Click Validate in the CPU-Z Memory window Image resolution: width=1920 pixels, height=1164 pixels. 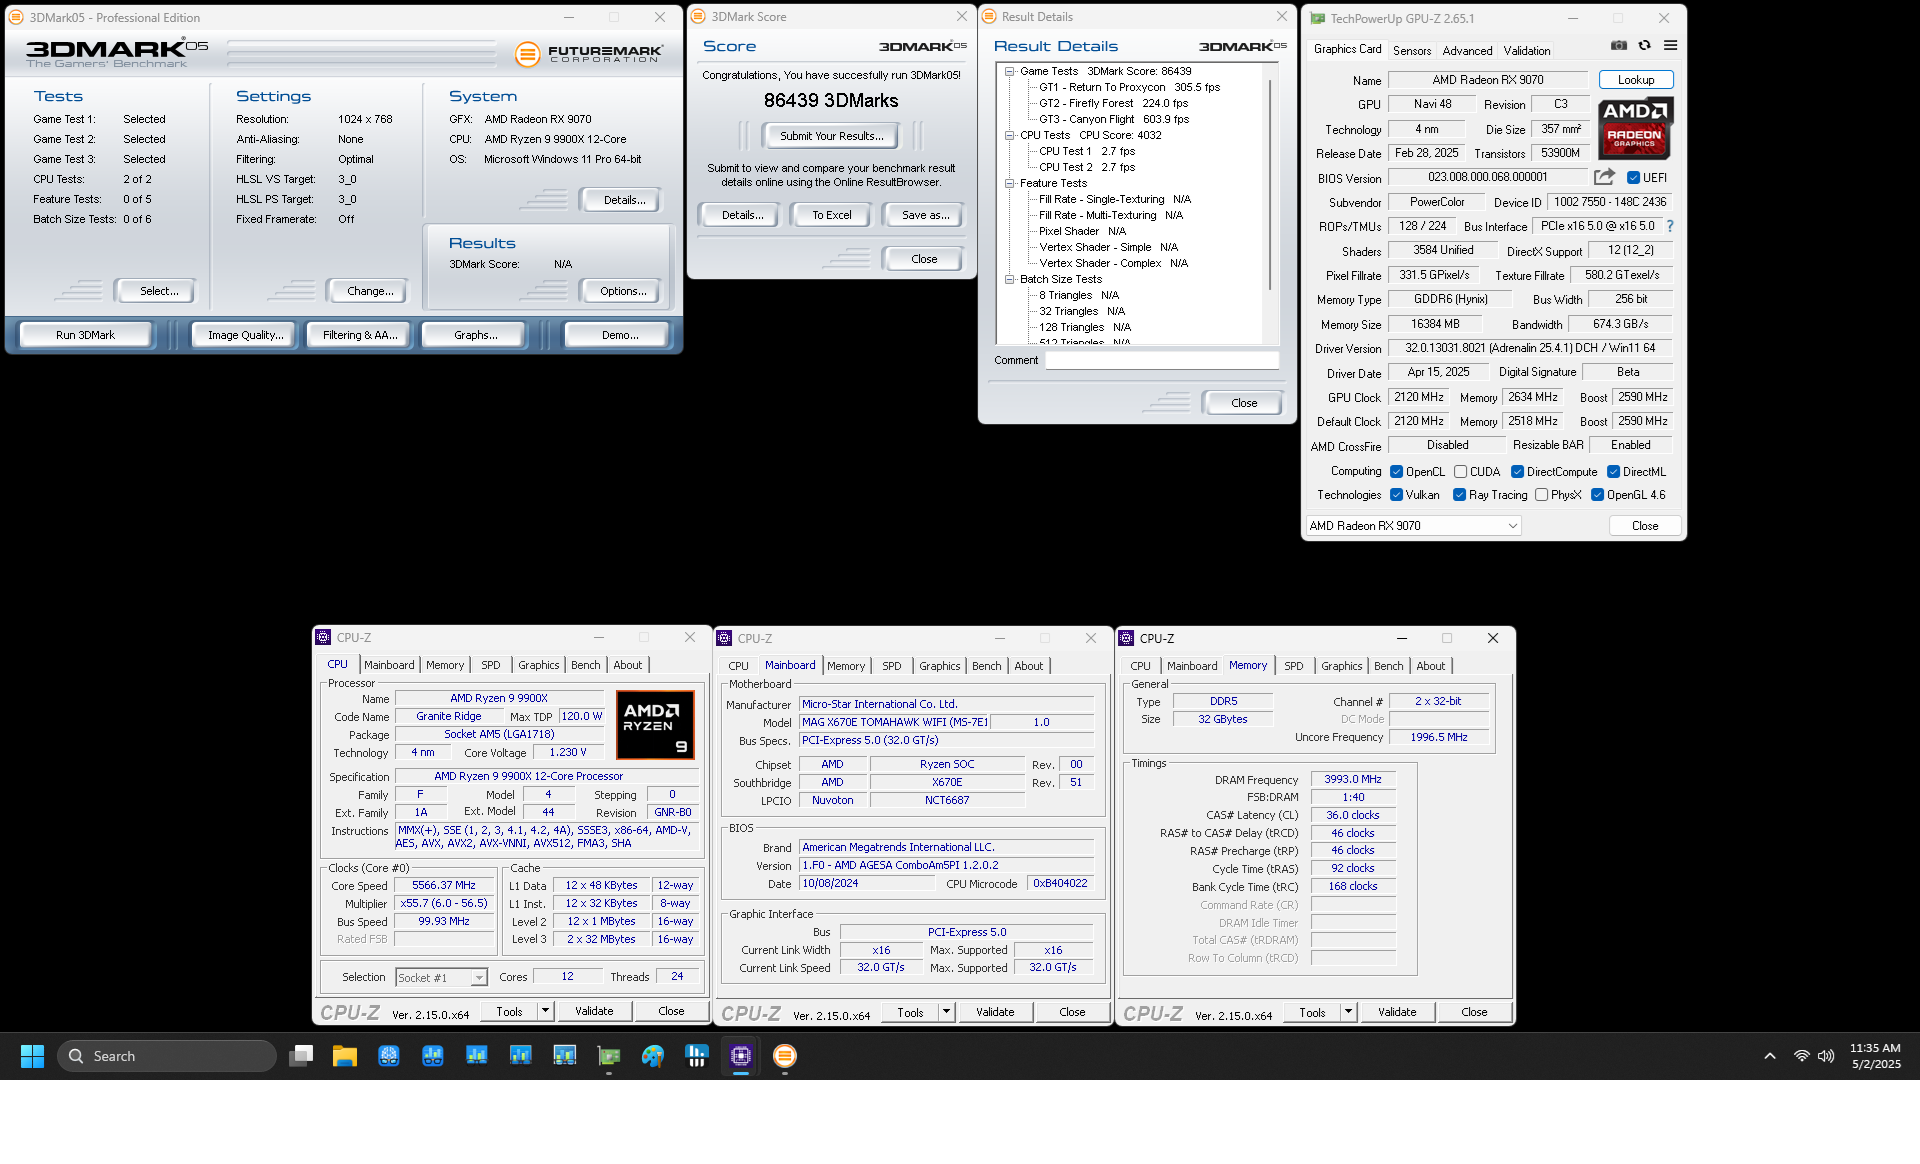1397,1012
